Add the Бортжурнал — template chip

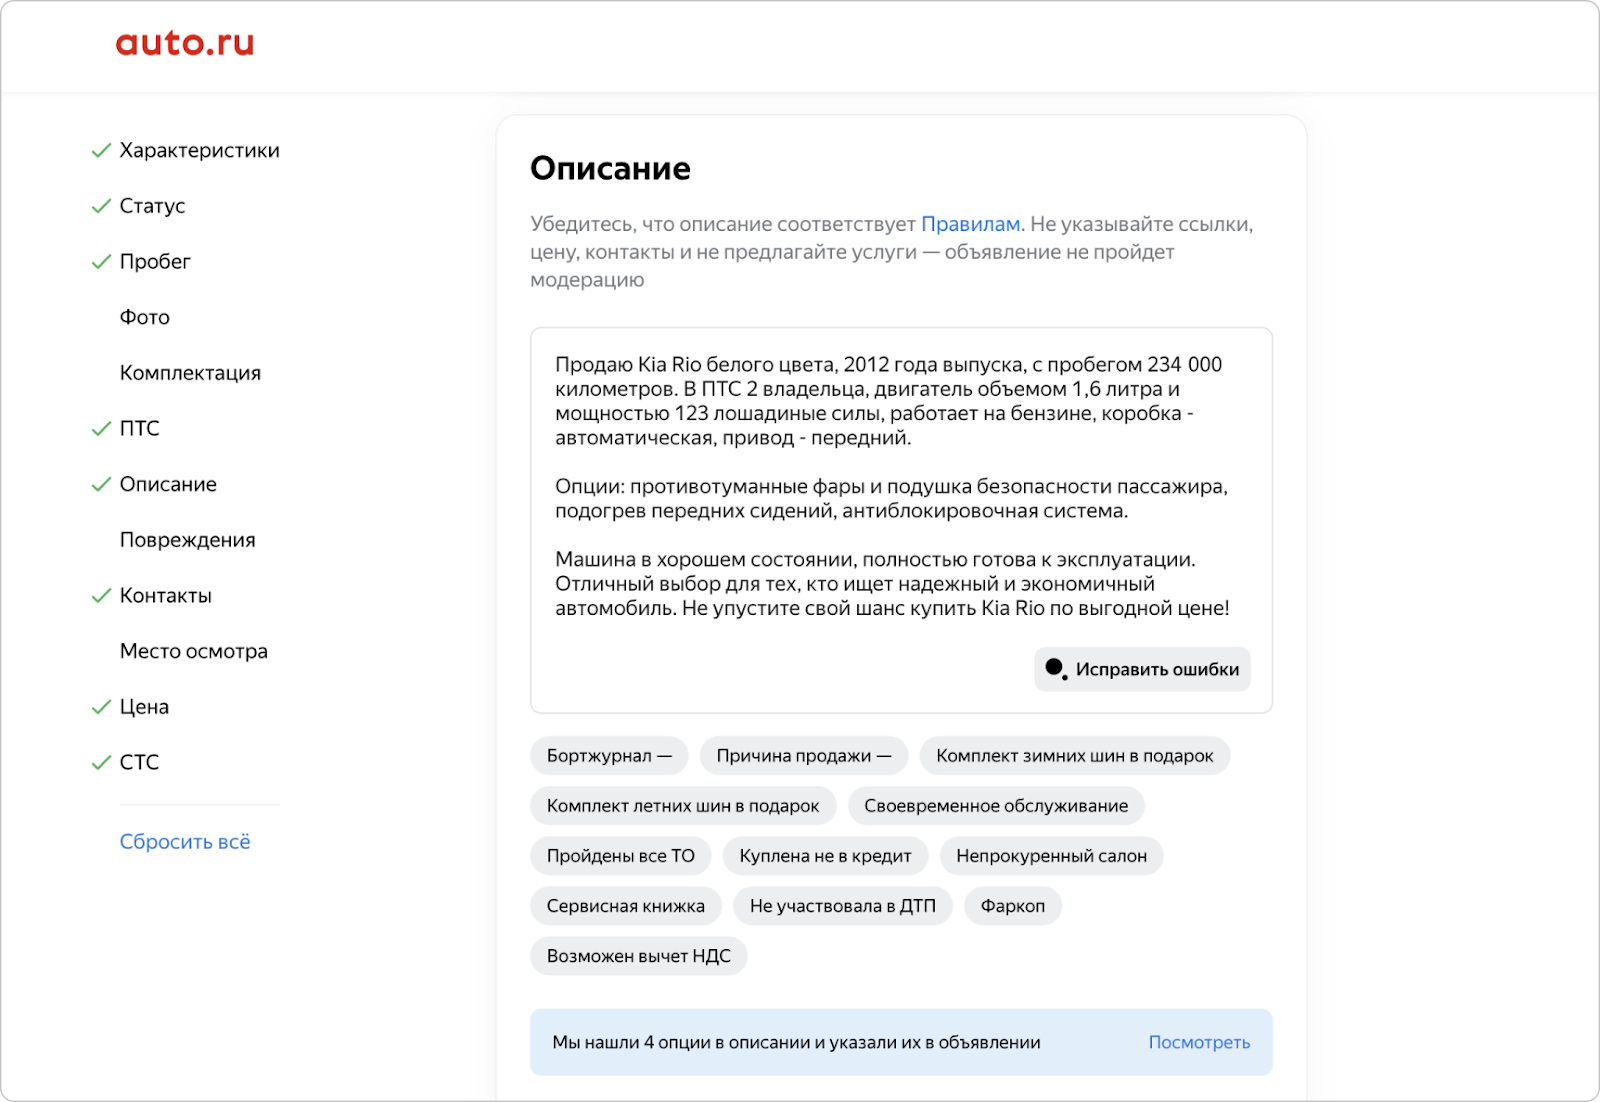point(609,756)
